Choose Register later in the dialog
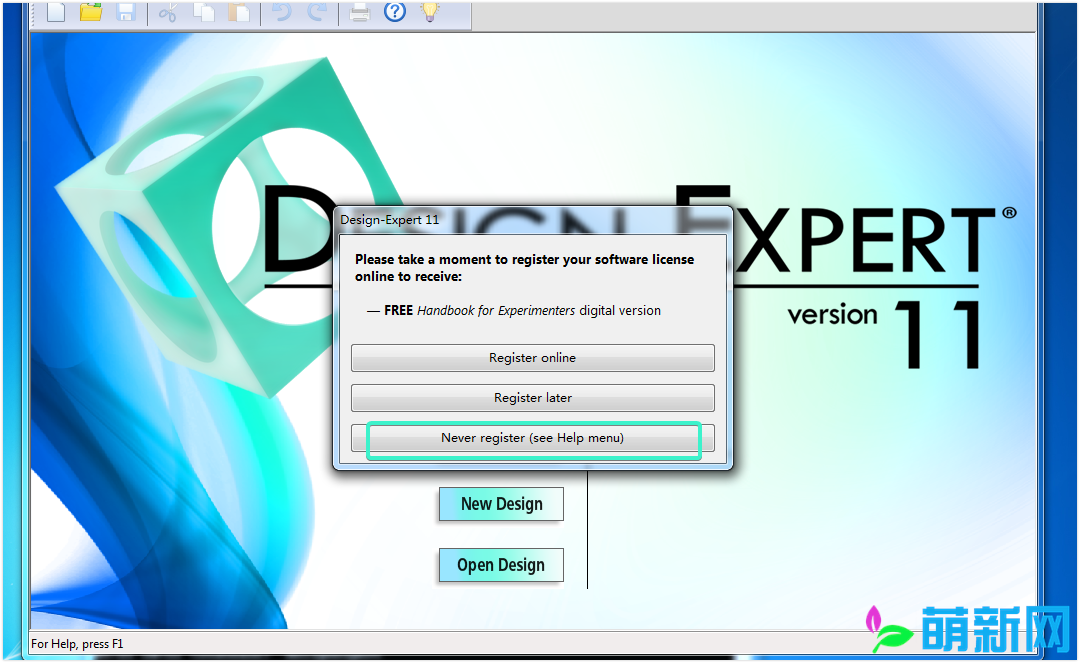1080x663 pixels. pyautogui.click(x=532, y=397)
